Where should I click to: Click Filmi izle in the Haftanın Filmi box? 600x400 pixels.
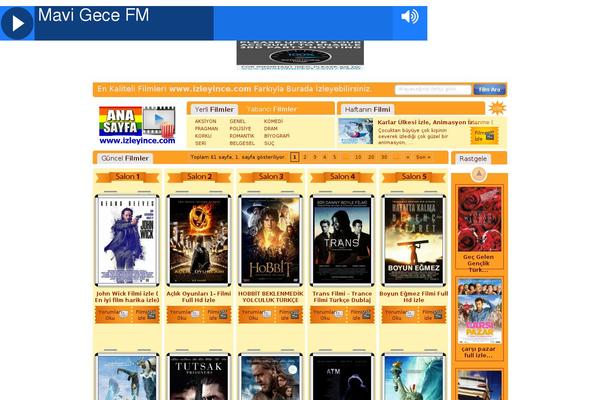coord(484,136)
